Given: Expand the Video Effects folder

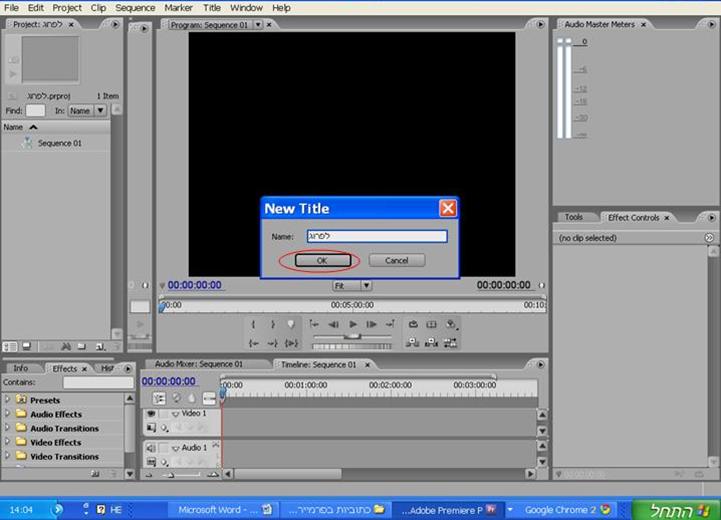Looking at the screenshot, I should tap(7, 442).
